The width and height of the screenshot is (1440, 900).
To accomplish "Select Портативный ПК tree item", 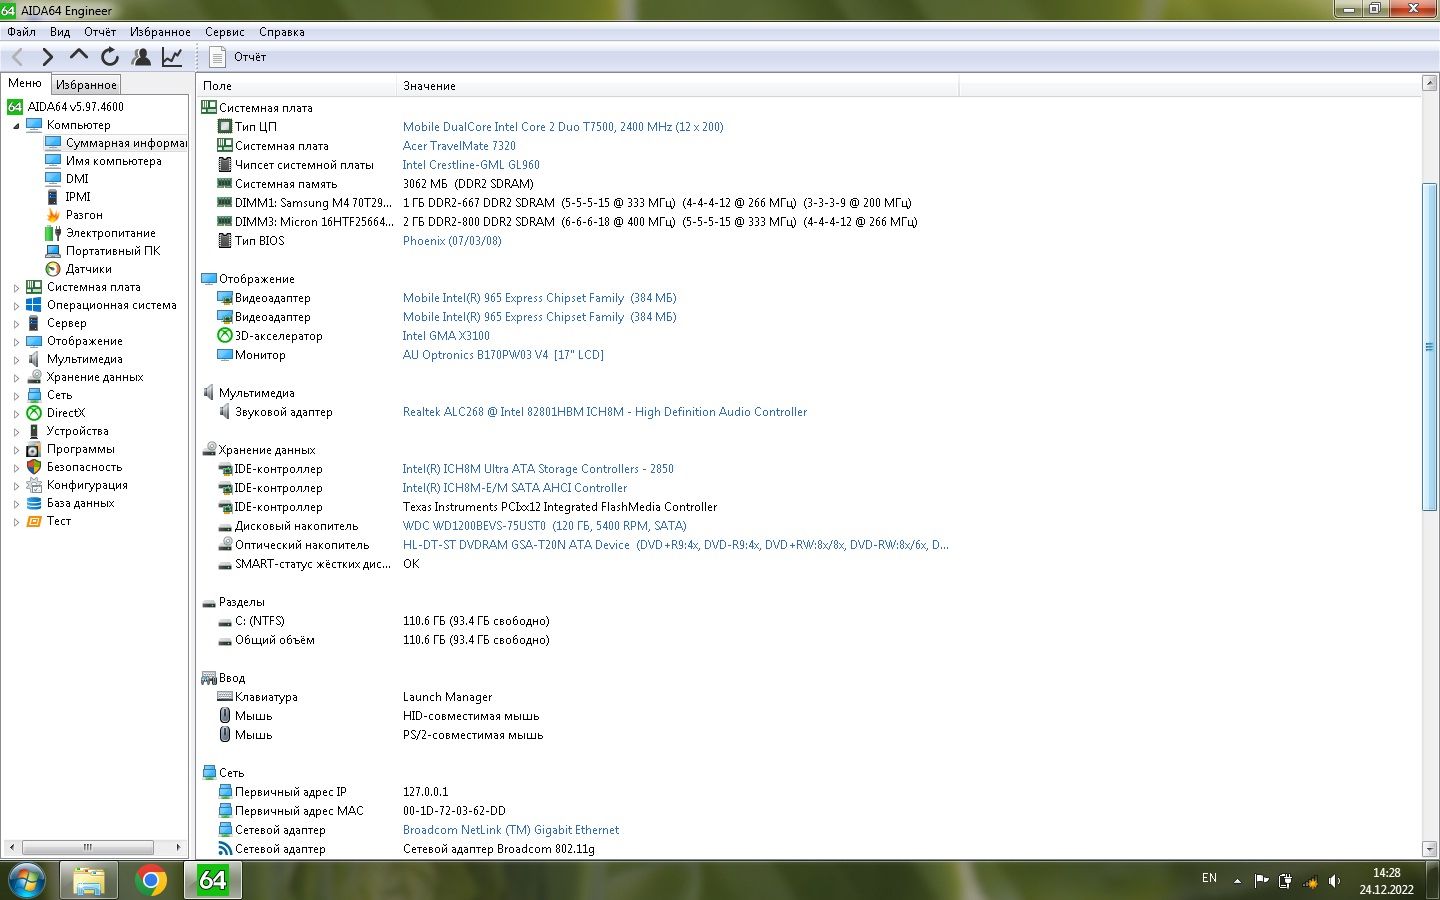I will pos(112,251).
